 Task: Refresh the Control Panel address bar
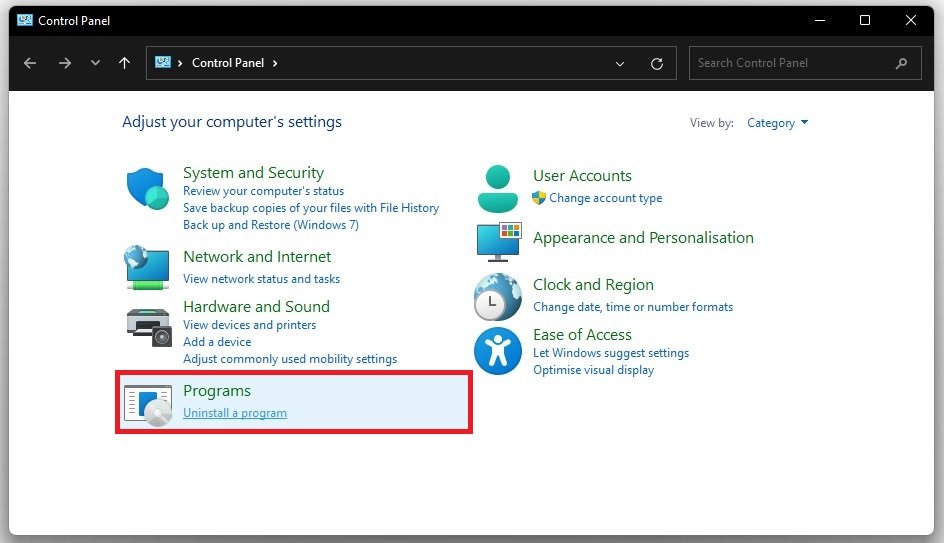(657, 63)
